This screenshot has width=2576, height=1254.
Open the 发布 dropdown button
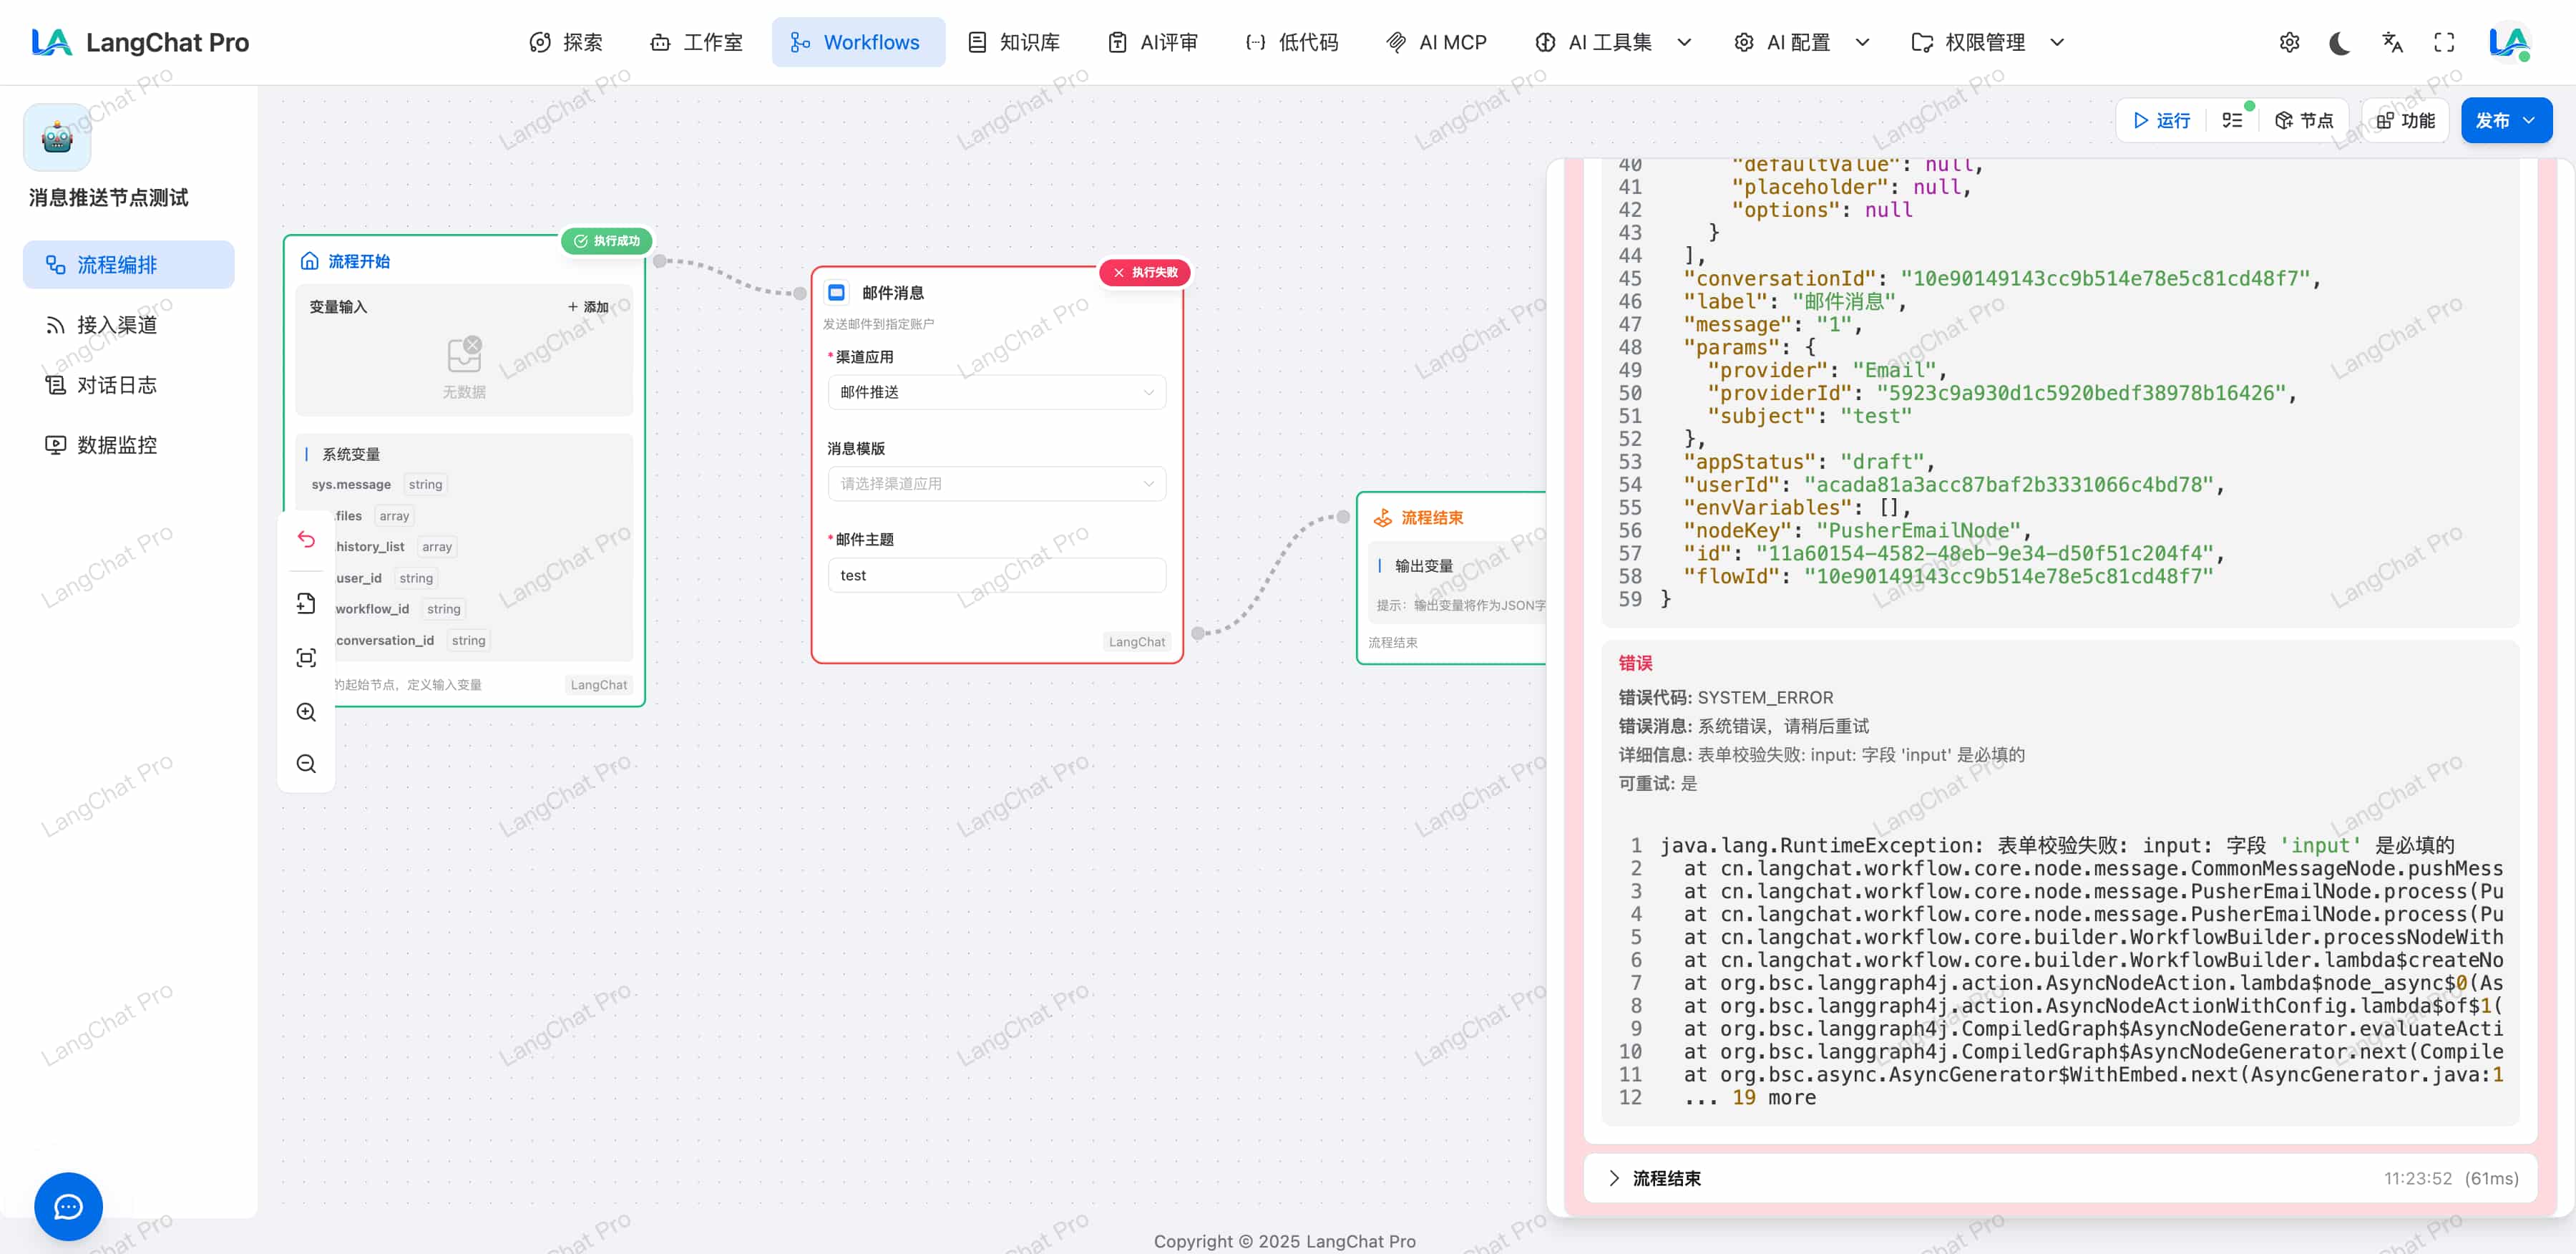coord(2505,120)
